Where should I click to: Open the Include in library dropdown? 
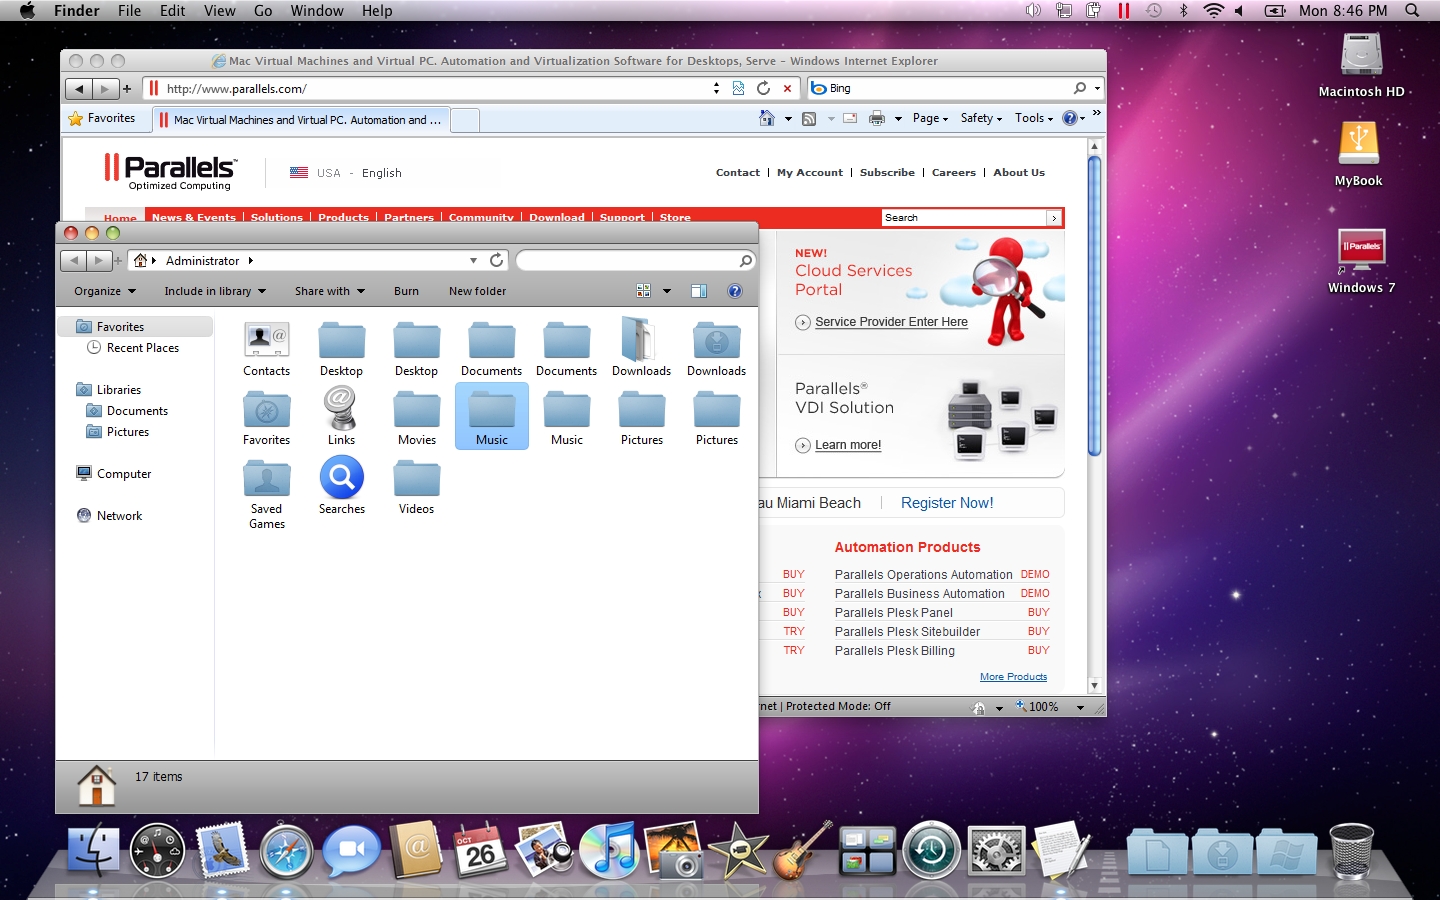pyautogui.click(x=215, y=291)
